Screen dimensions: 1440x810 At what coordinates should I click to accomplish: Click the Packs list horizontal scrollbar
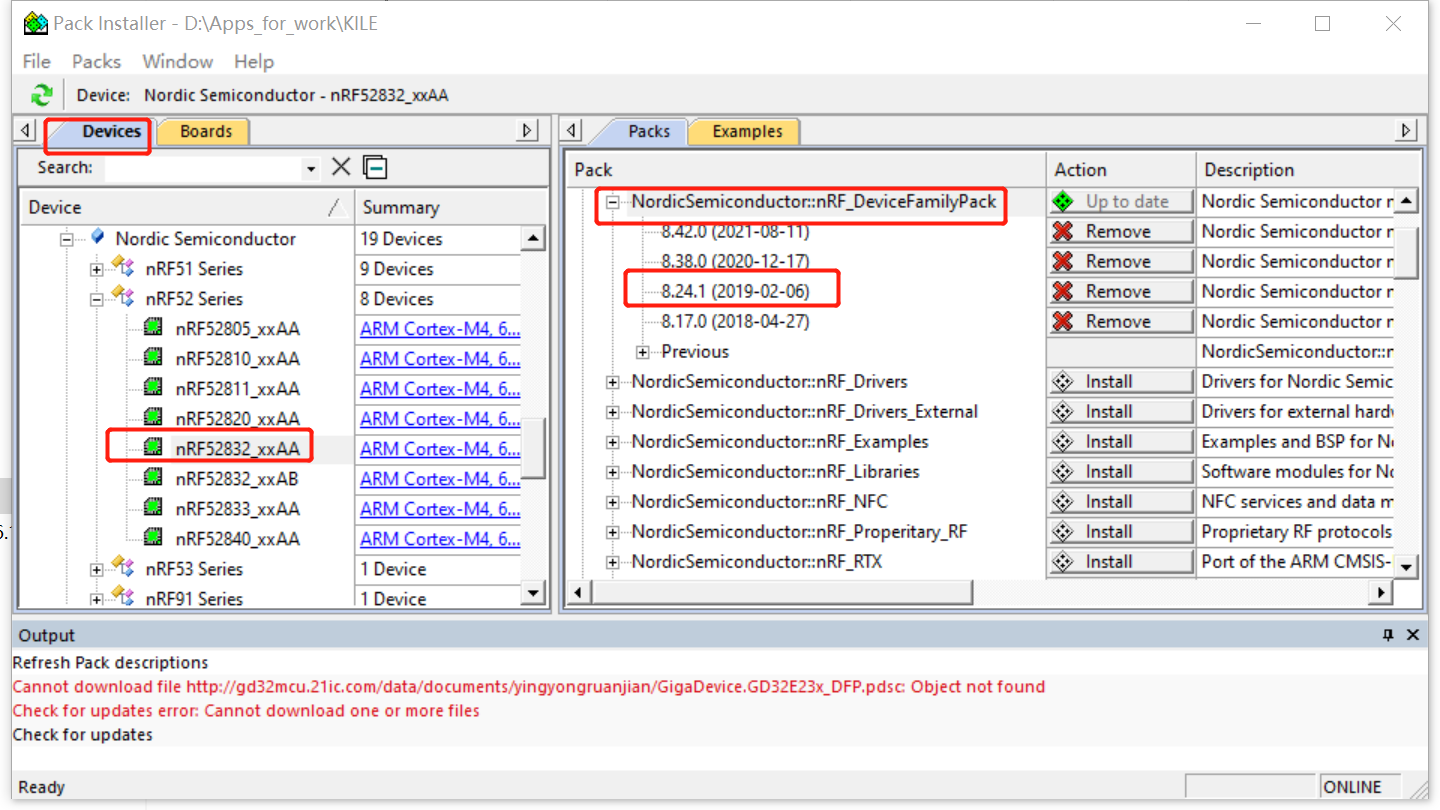click(x=780, y=593)
